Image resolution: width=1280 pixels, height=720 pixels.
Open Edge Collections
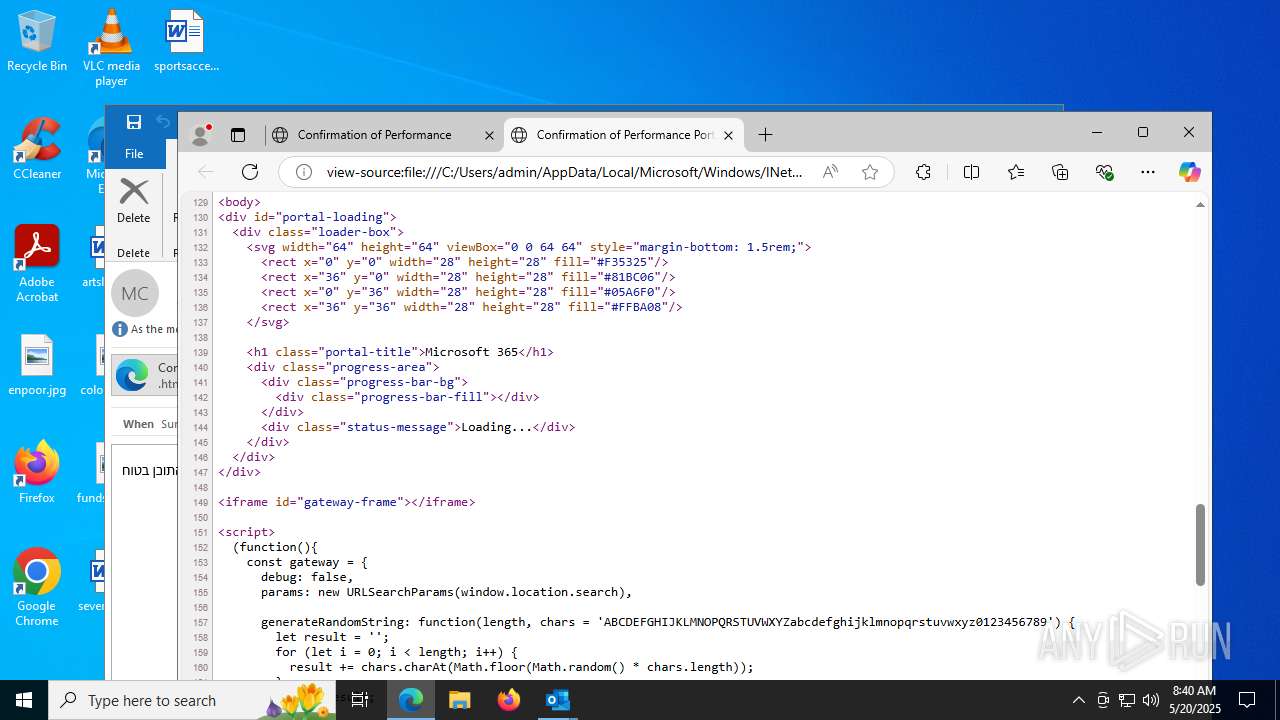1060,172
